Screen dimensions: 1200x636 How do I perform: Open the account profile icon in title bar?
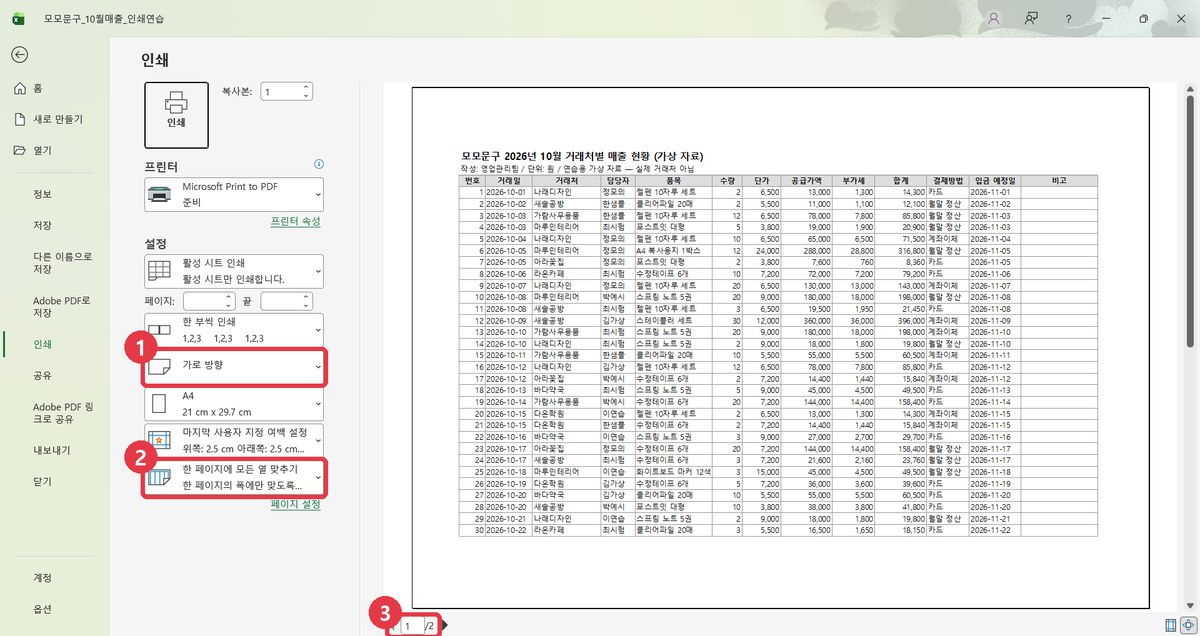993,19
